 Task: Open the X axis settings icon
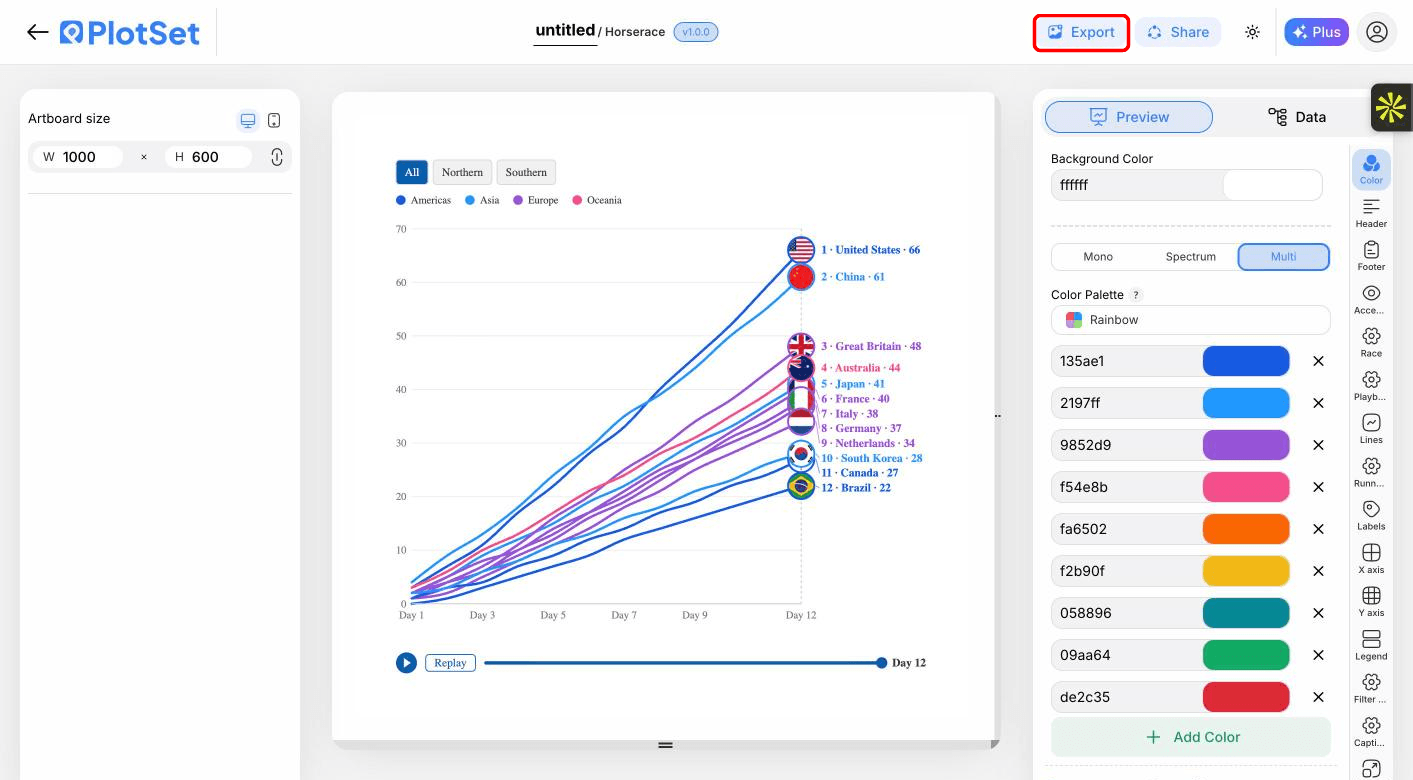click(x=1371, y=558)
